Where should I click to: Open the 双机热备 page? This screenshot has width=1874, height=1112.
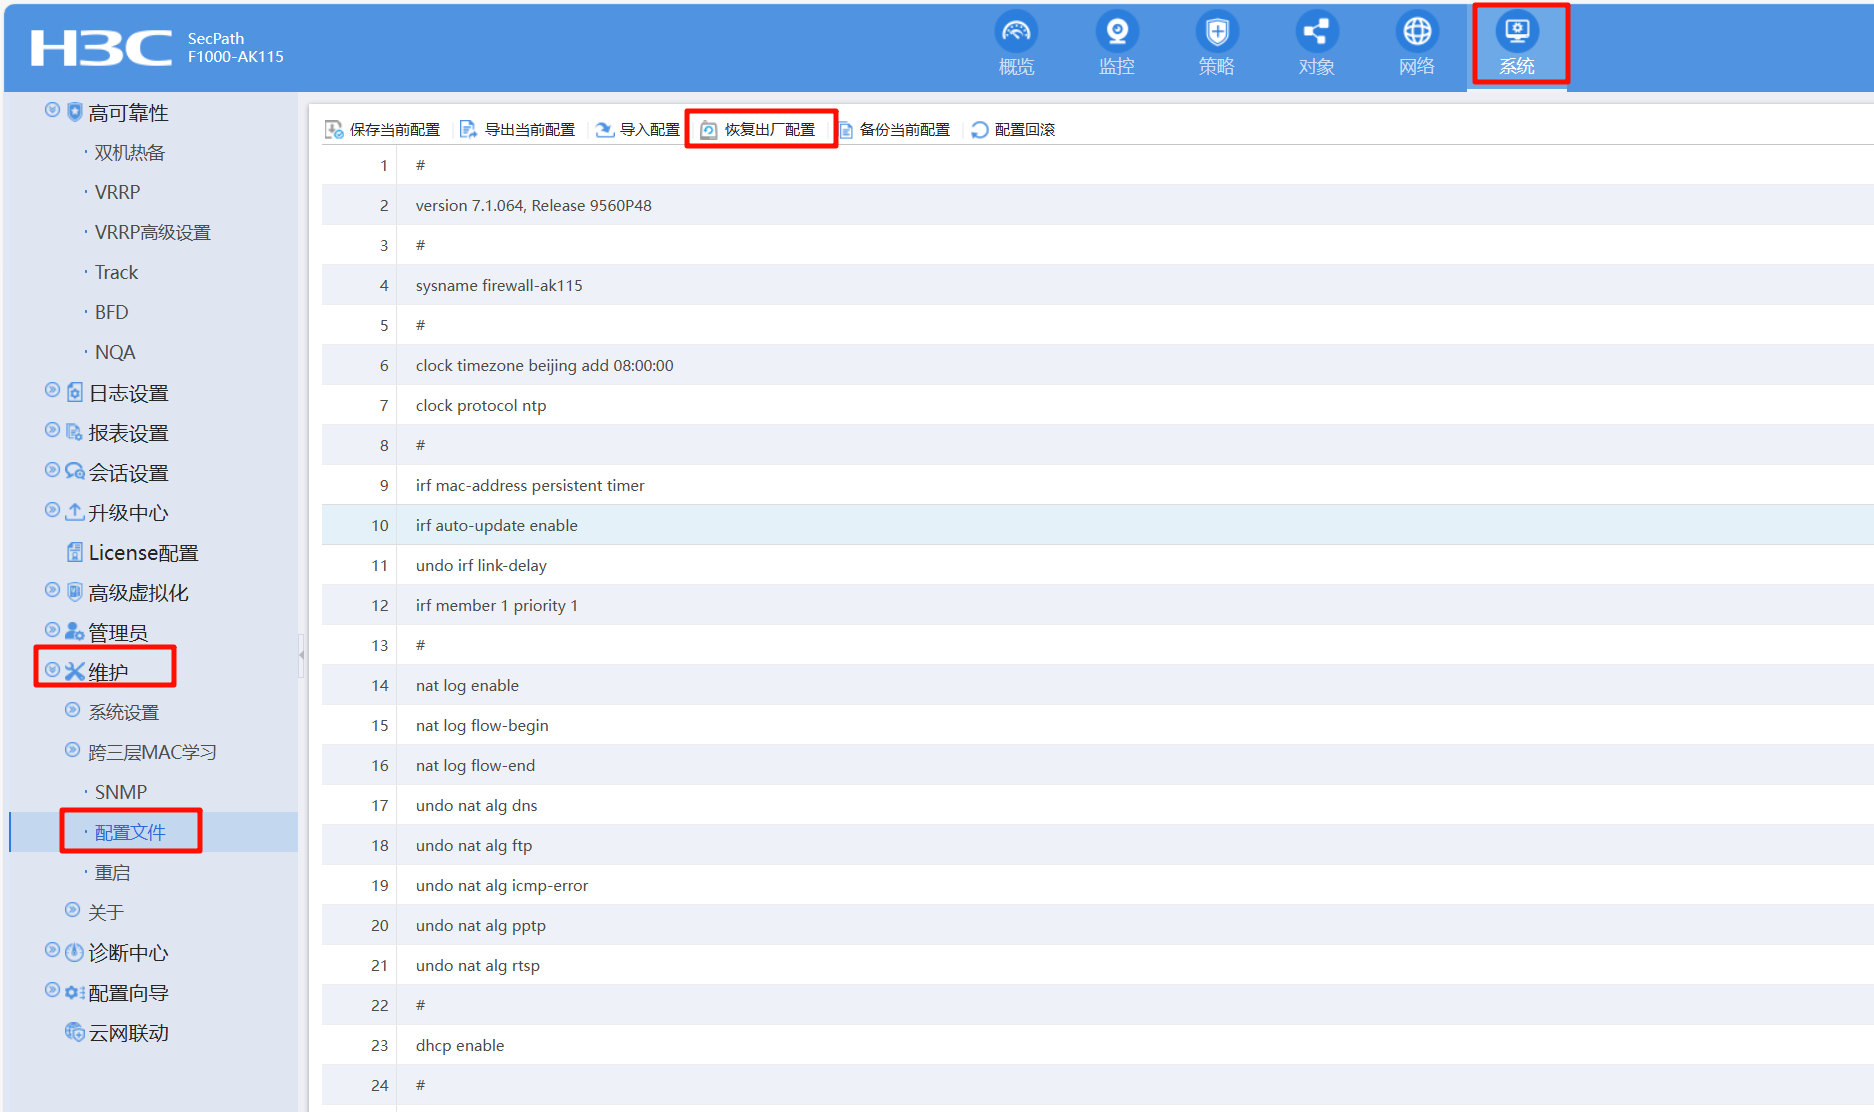(130, 152)
